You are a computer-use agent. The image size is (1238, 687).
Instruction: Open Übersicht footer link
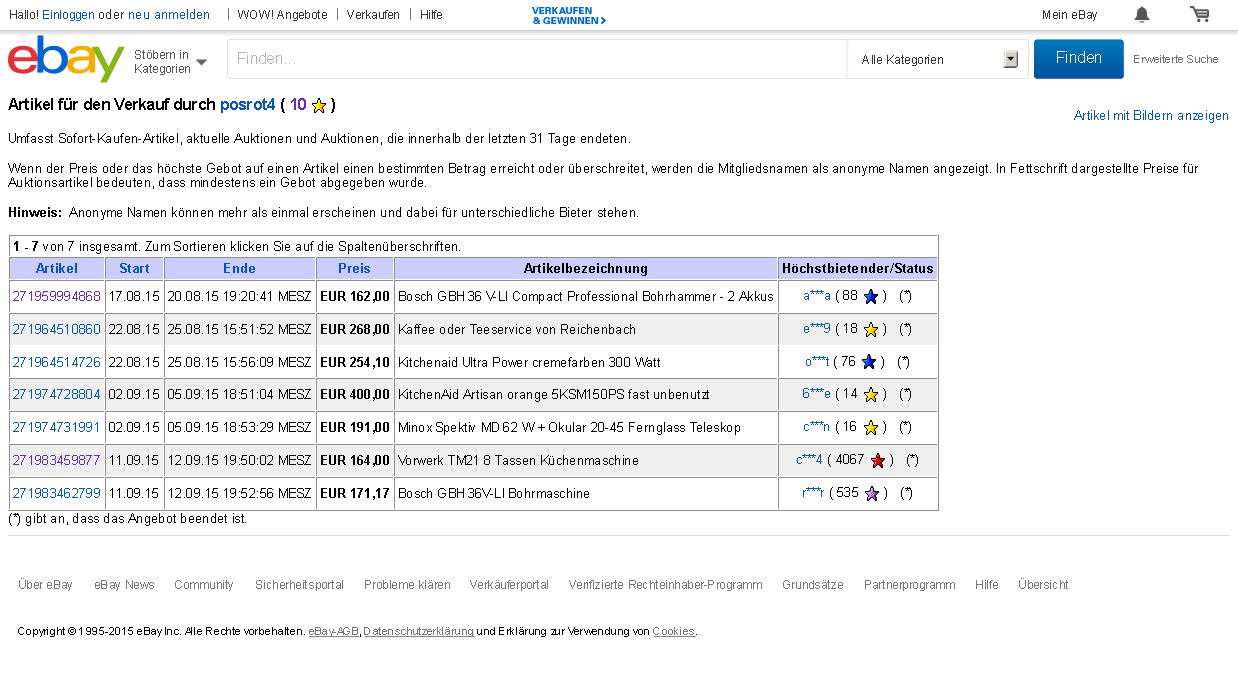1043,585
